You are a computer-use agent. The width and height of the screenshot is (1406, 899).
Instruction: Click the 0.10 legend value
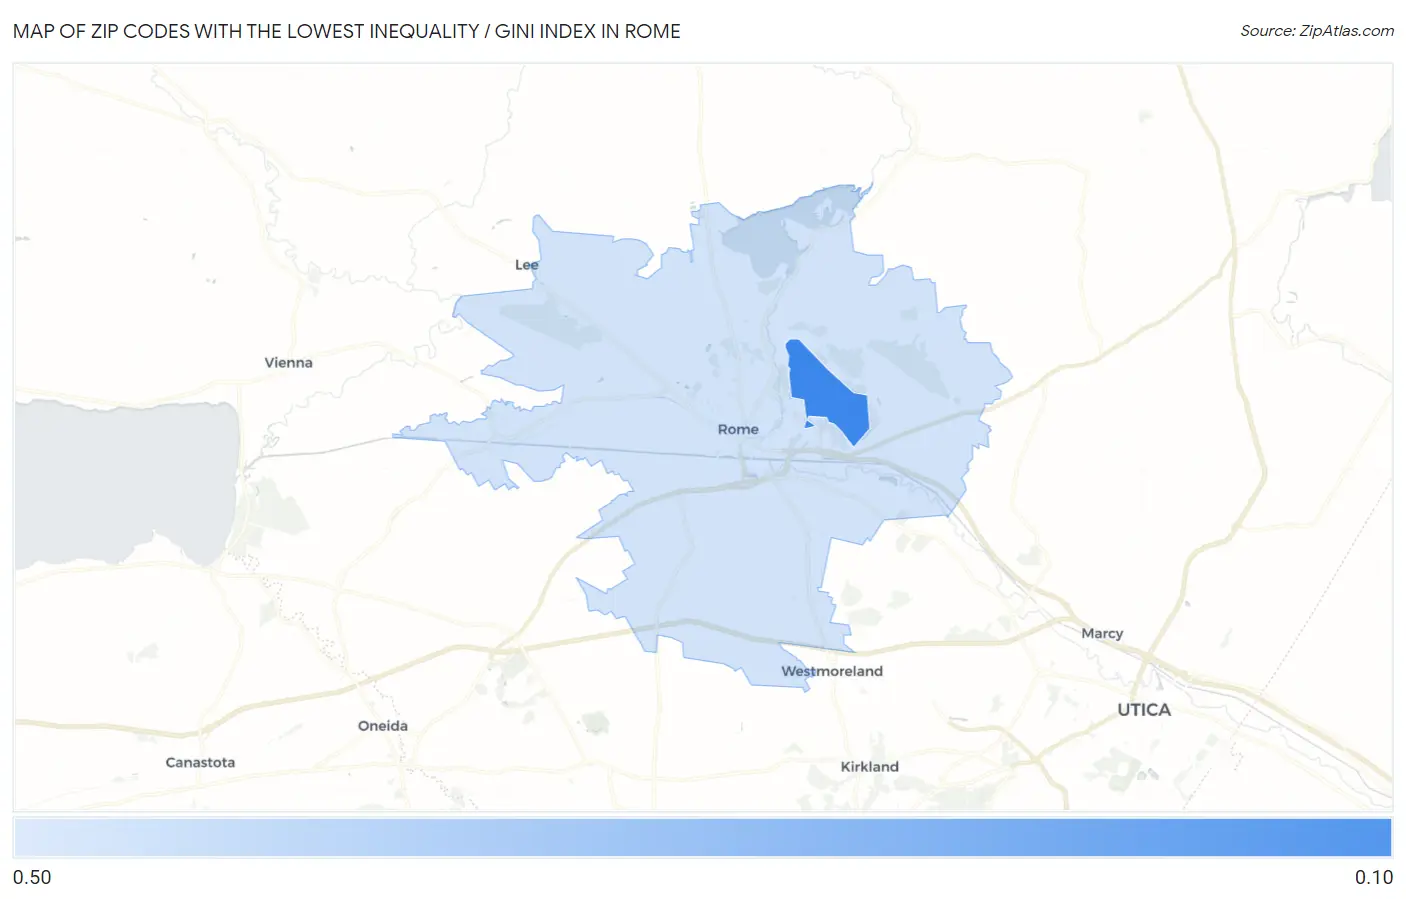click(1373, 877)
